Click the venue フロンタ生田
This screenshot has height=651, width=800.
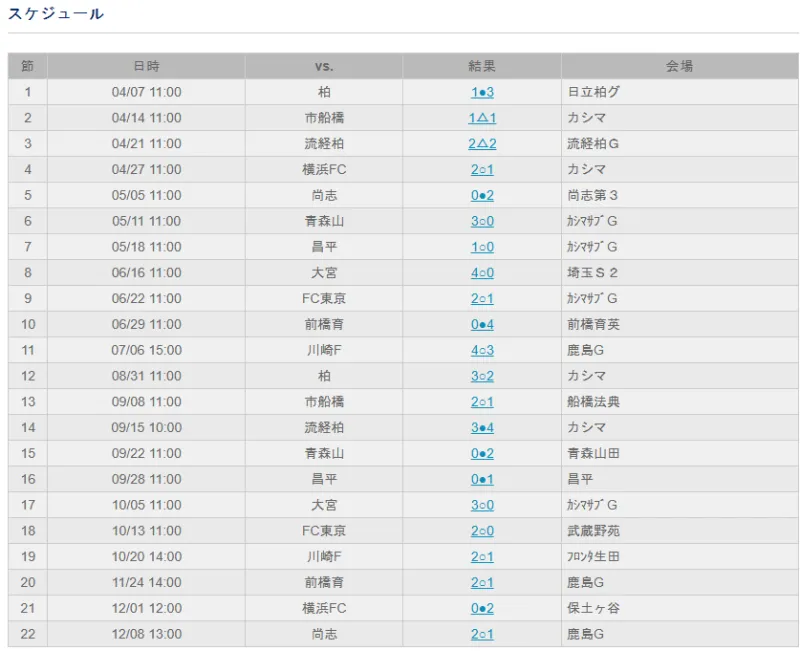[593, 557]
